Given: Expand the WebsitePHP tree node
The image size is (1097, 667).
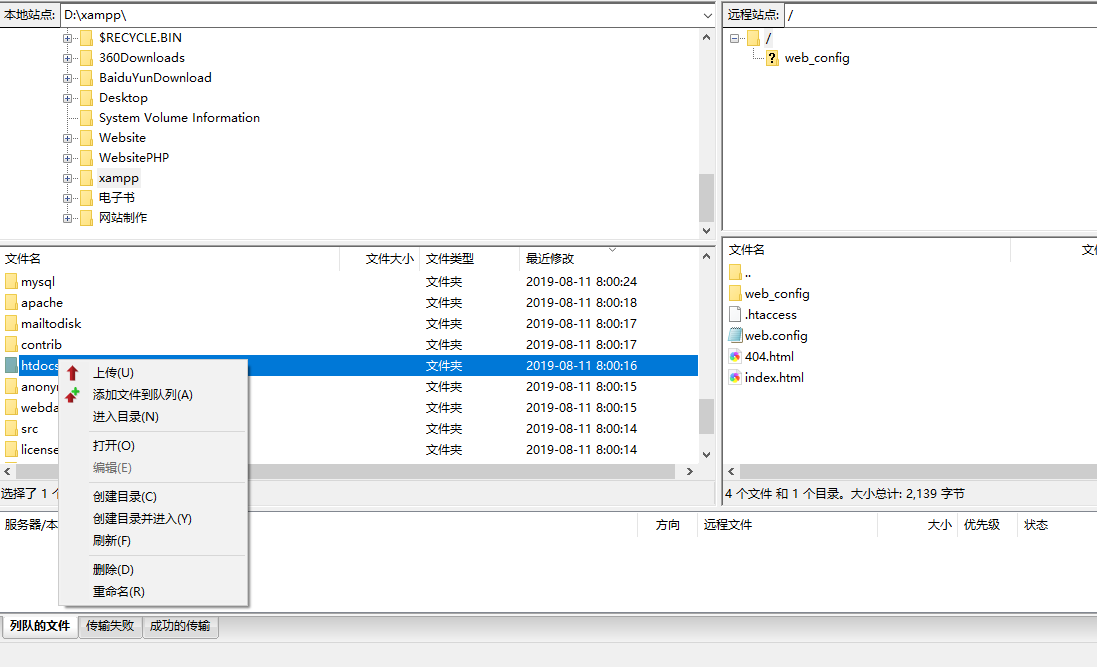Looking at the screenshot, I should (68, 158).
